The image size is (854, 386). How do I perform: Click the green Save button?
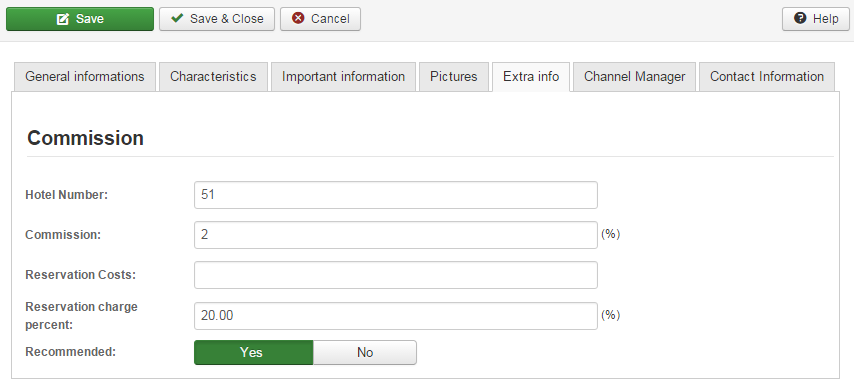pyautogui.click(x=80, y=19)
